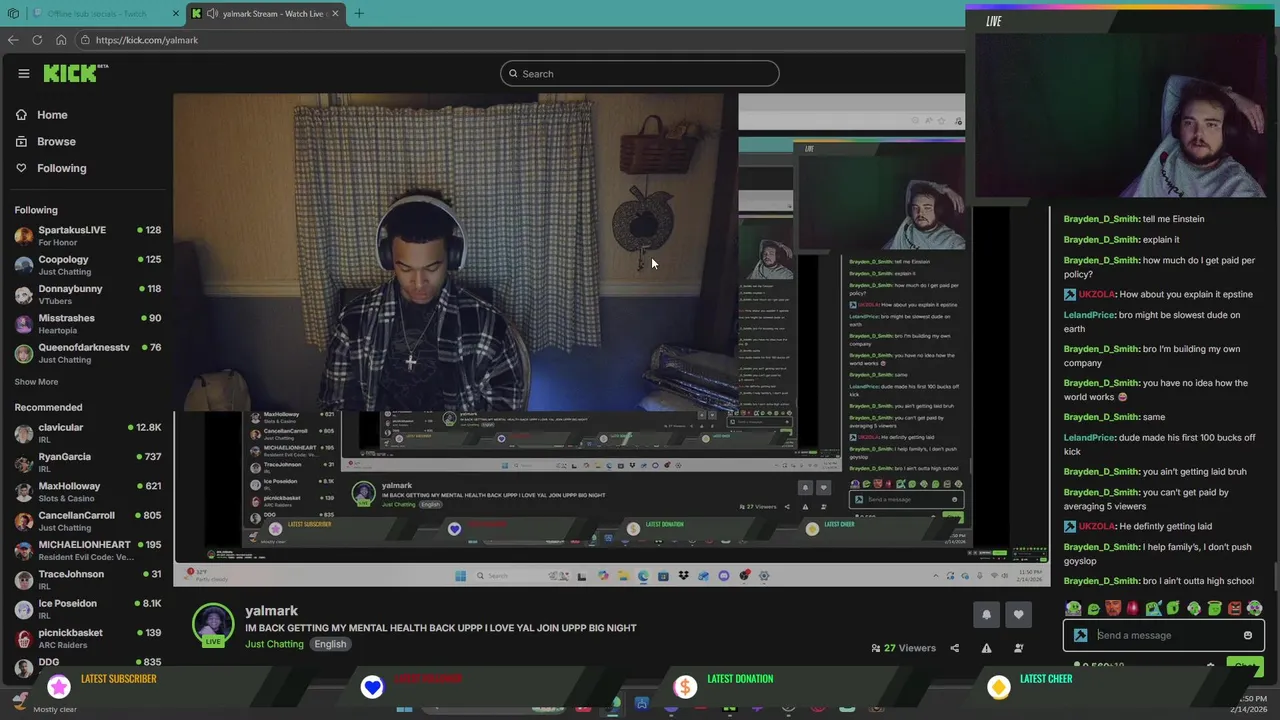This screenshot has height=720, width=1280.
Task: Click the live video player
Action: point(610,340)
